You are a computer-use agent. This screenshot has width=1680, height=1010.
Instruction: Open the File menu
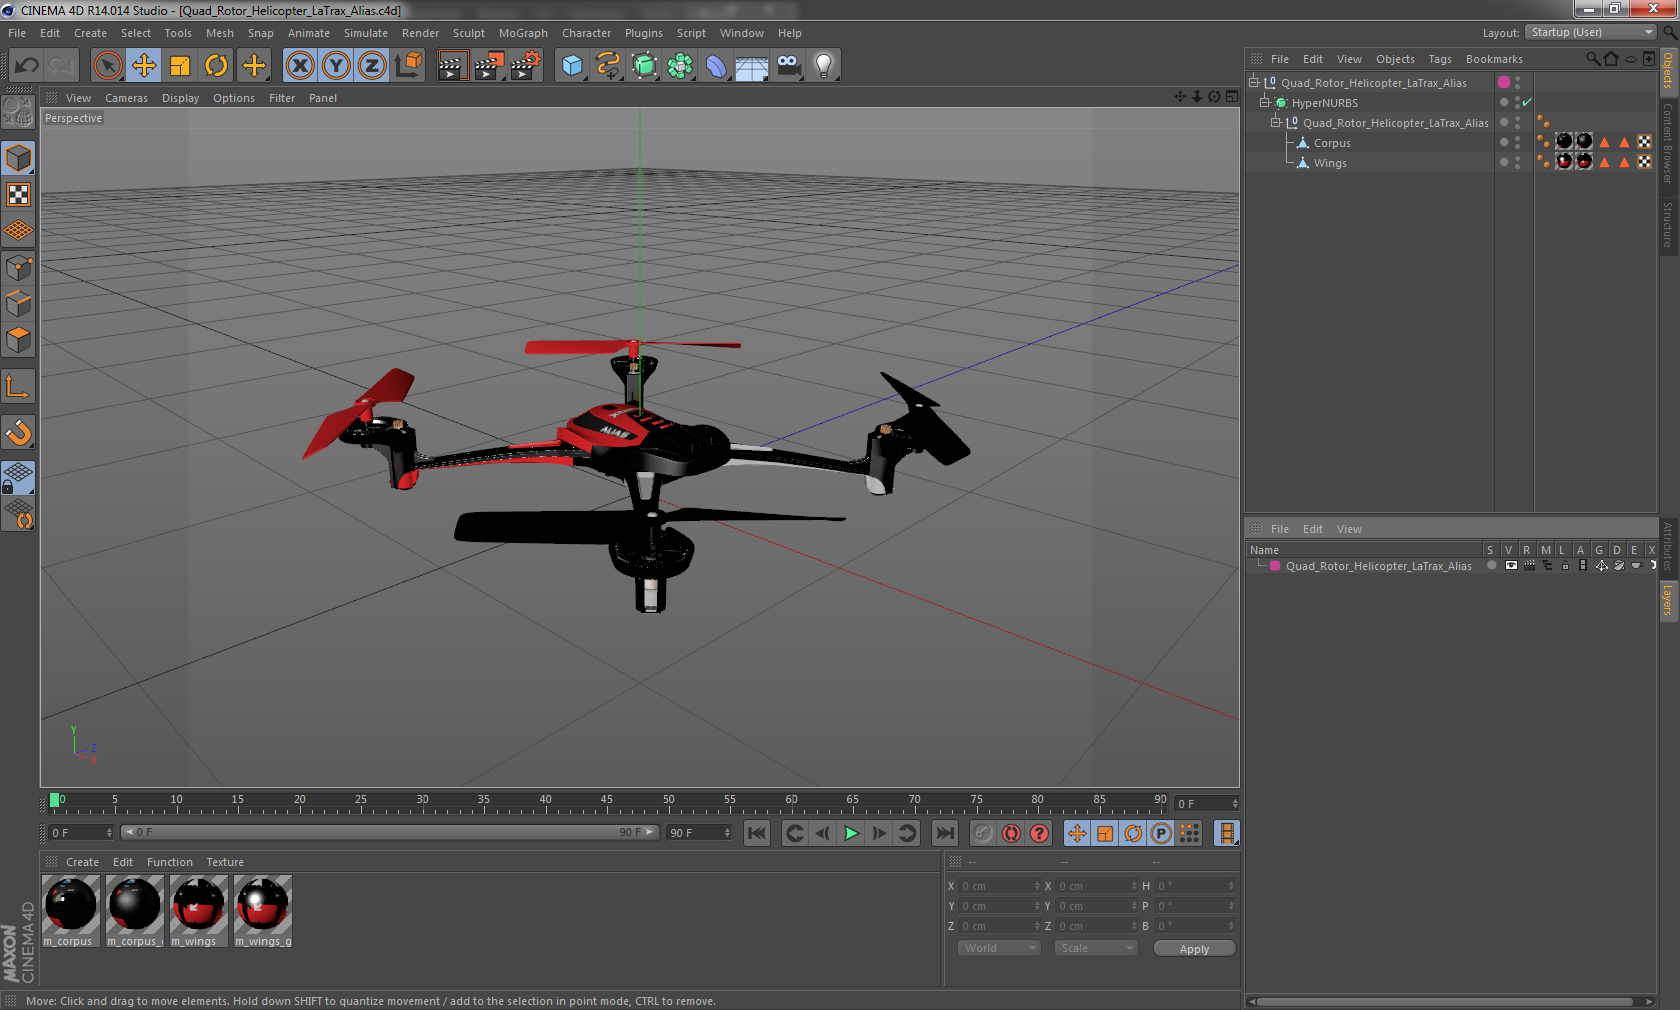point(17,33)
